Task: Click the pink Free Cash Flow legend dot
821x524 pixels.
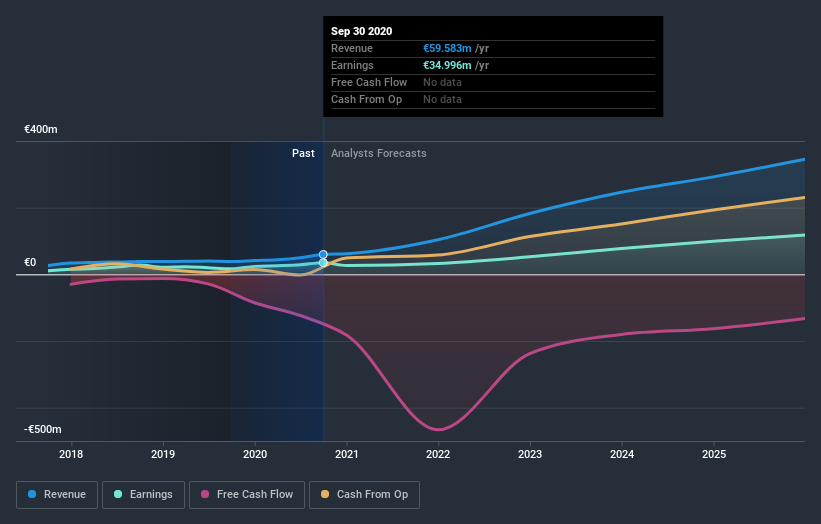Action: (x=205, y=494)
